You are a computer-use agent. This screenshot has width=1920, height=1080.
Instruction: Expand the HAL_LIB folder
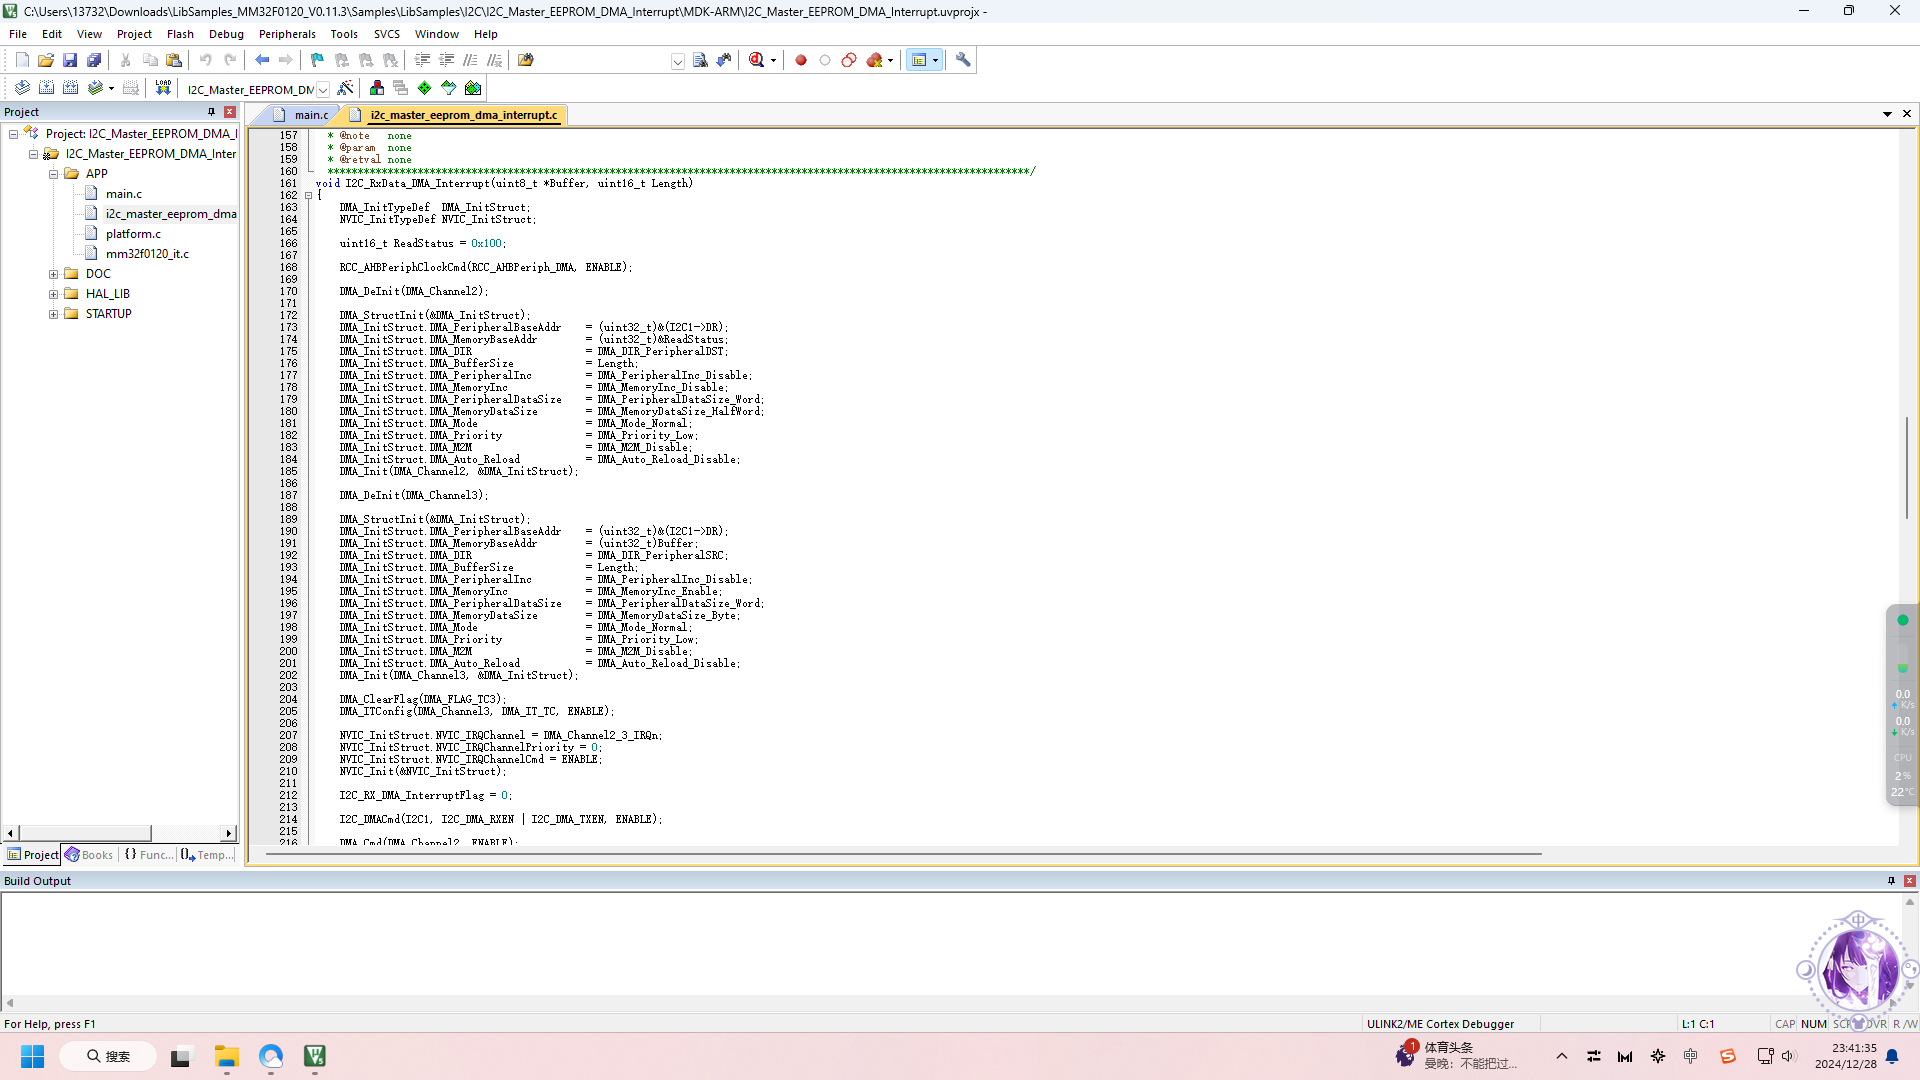coord(53,294)
